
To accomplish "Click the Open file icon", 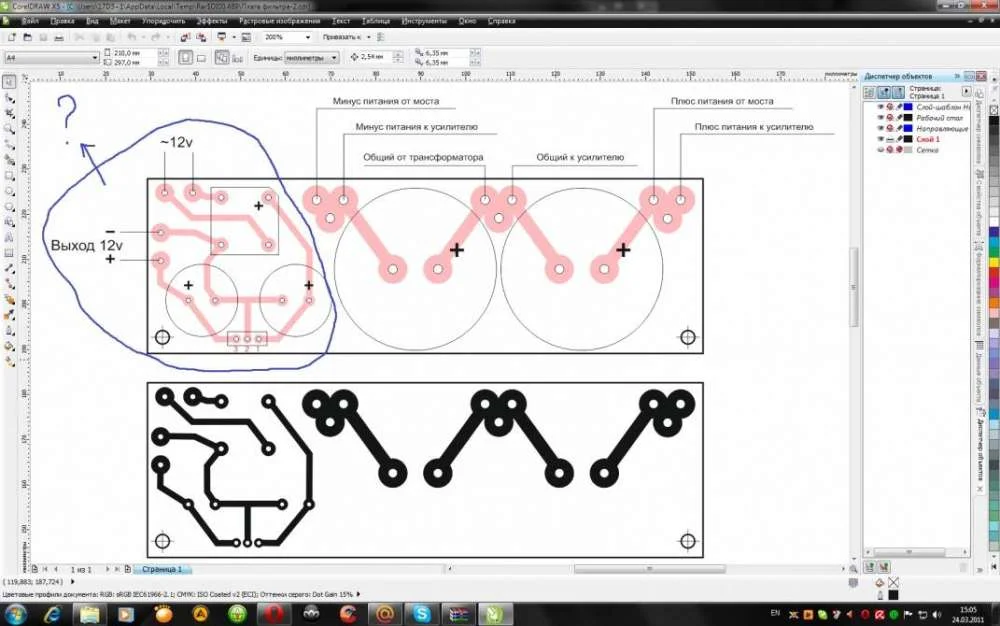I will [27, 38].
